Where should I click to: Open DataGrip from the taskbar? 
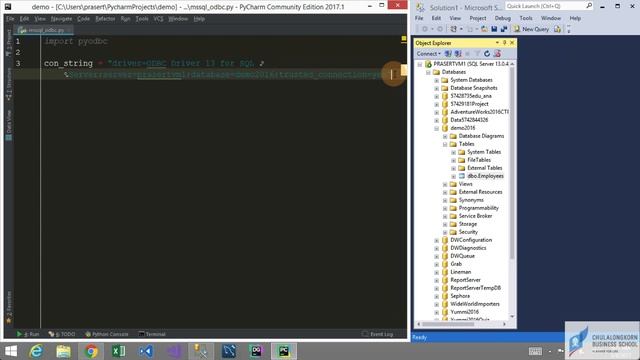click(x=256, y=351)
